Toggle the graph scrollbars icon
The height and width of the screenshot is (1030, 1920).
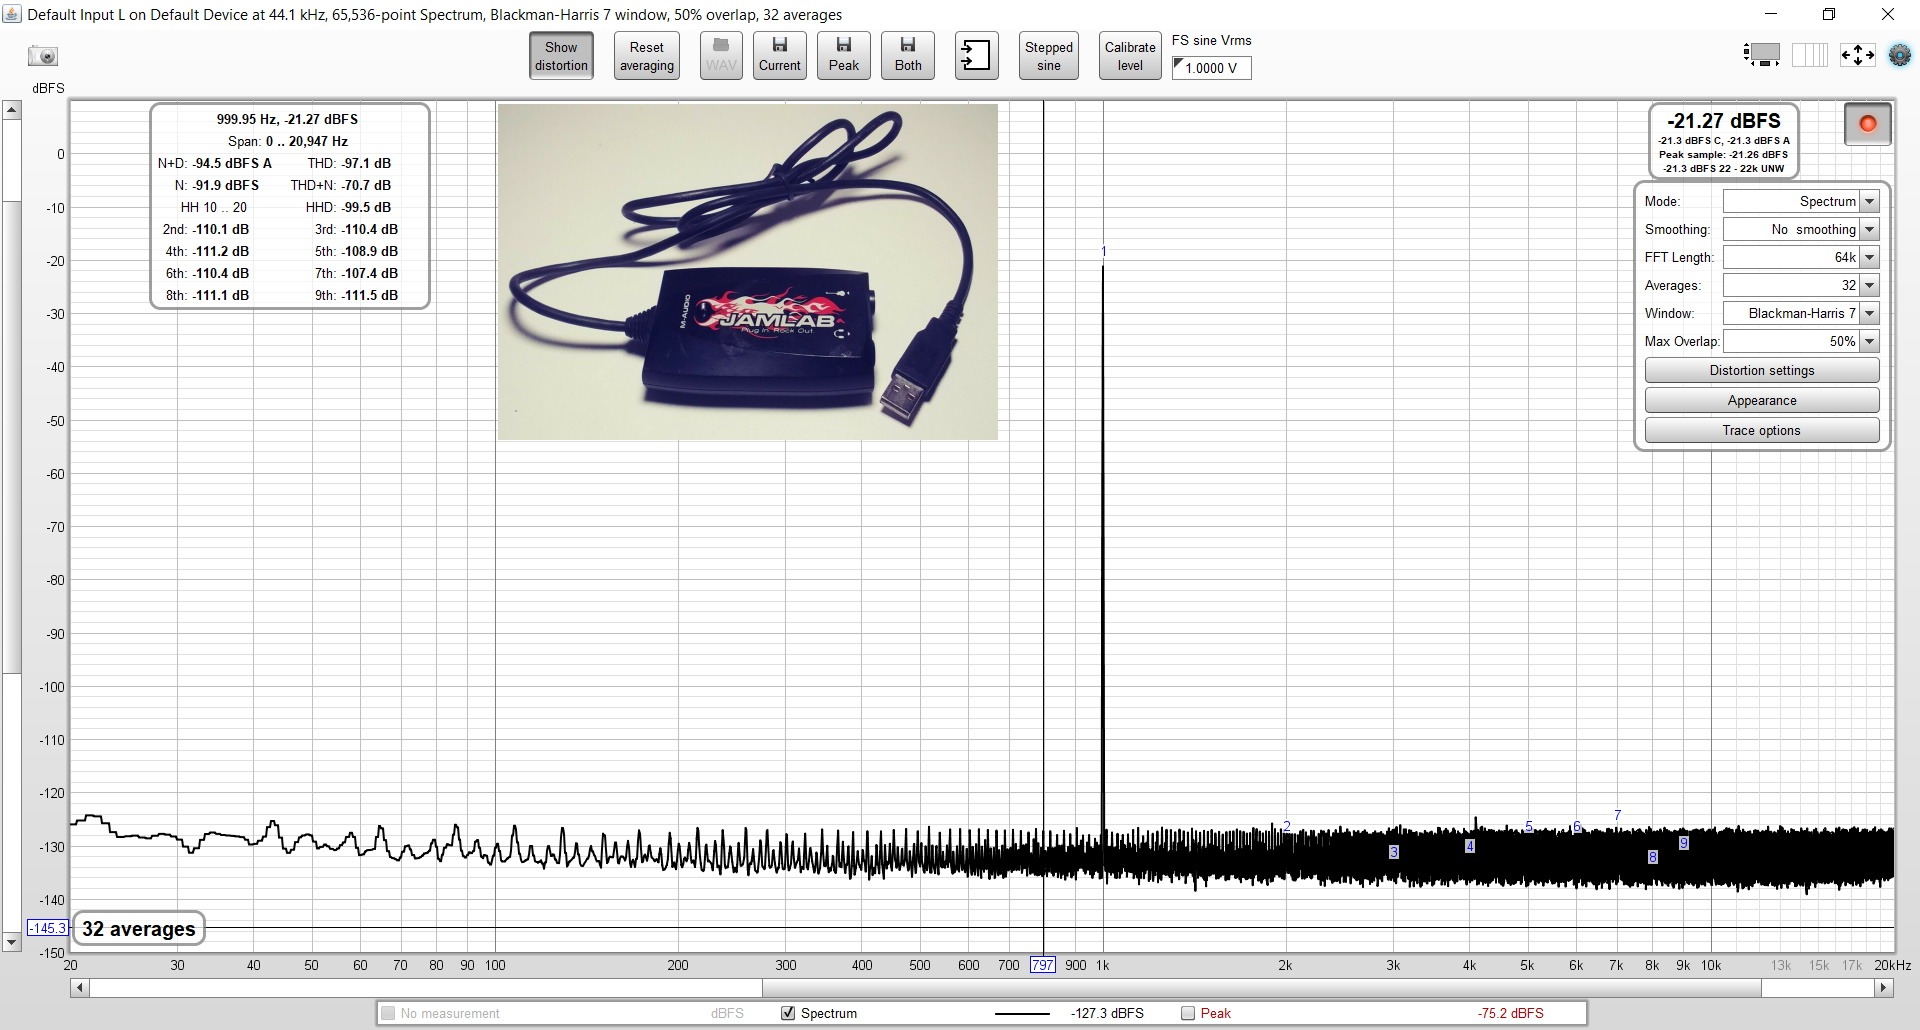pos(1762,54)
